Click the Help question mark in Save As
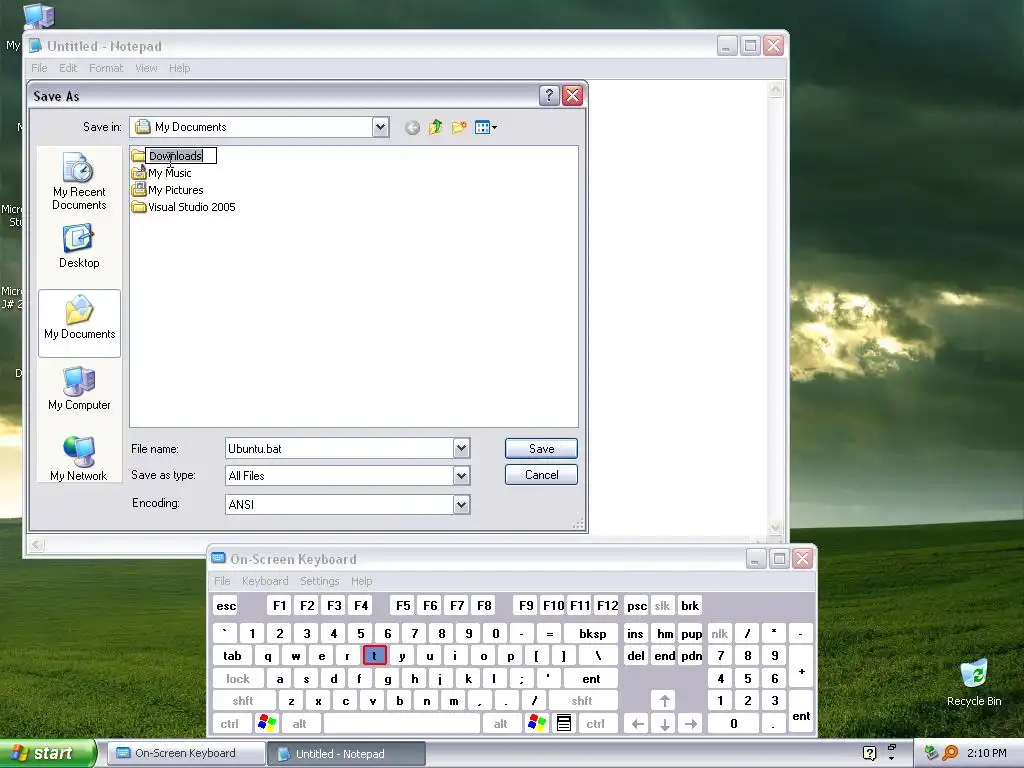Screen dimensions: 1024x768 (549, 95)
